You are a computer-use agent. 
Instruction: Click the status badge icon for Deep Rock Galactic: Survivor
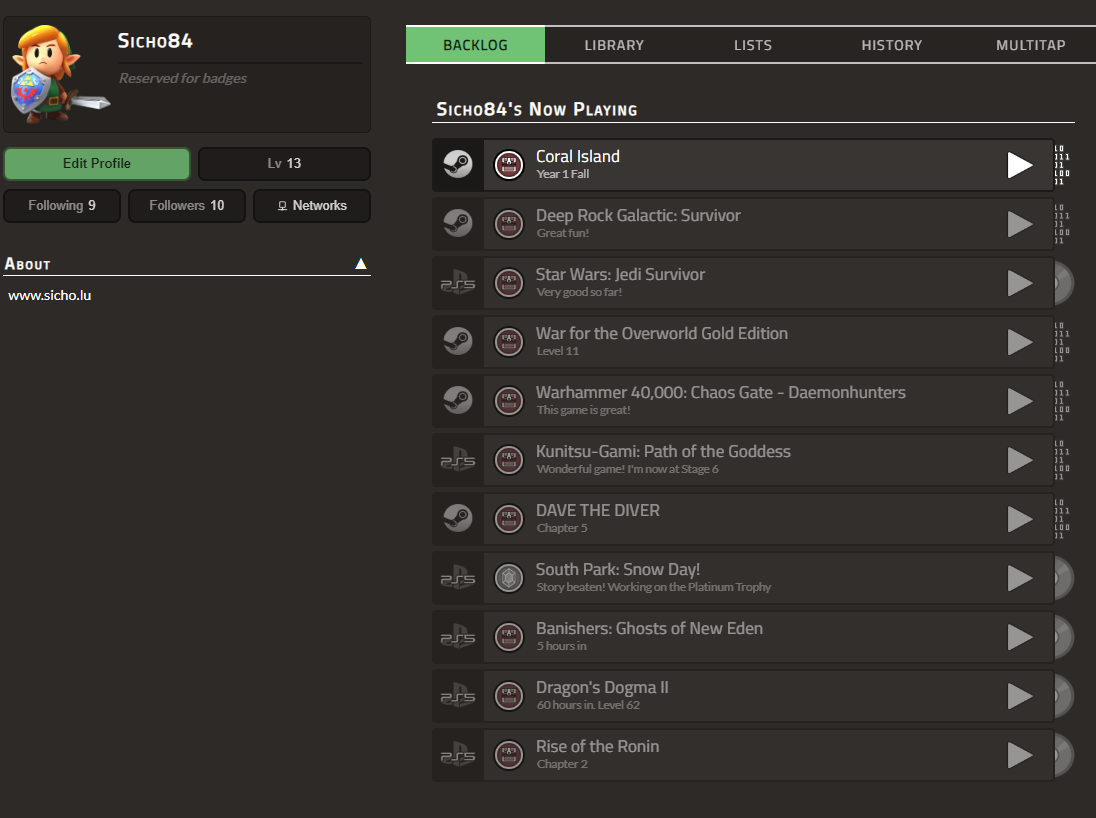tap(509, 224)
